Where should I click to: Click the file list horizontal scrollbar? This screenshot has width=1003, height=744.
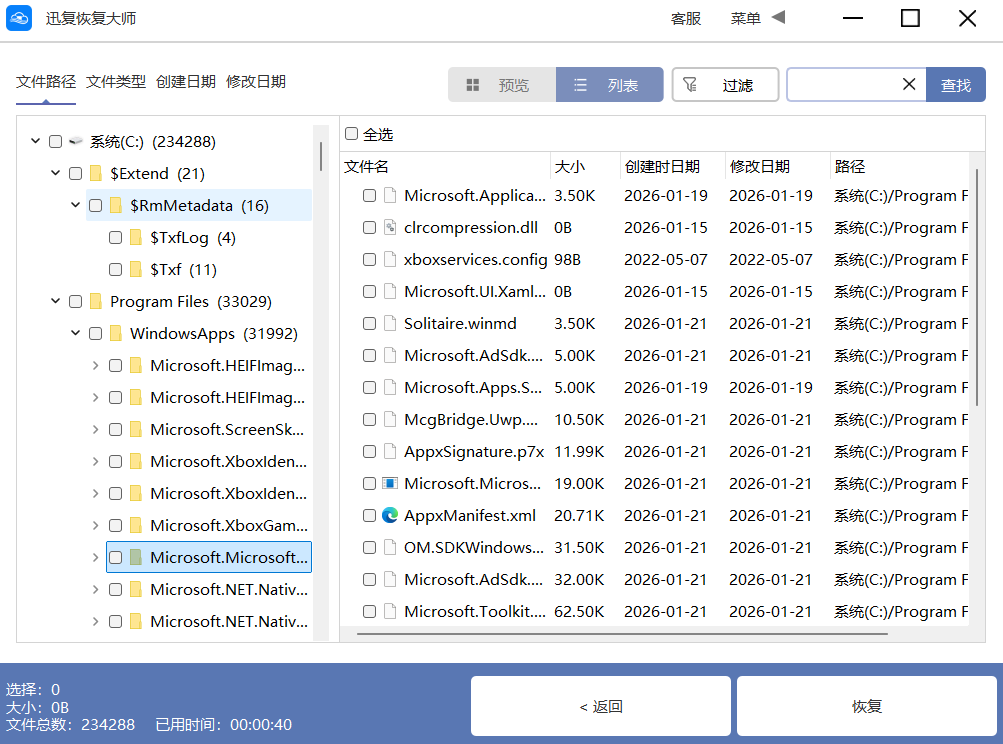tap(620, 633)
